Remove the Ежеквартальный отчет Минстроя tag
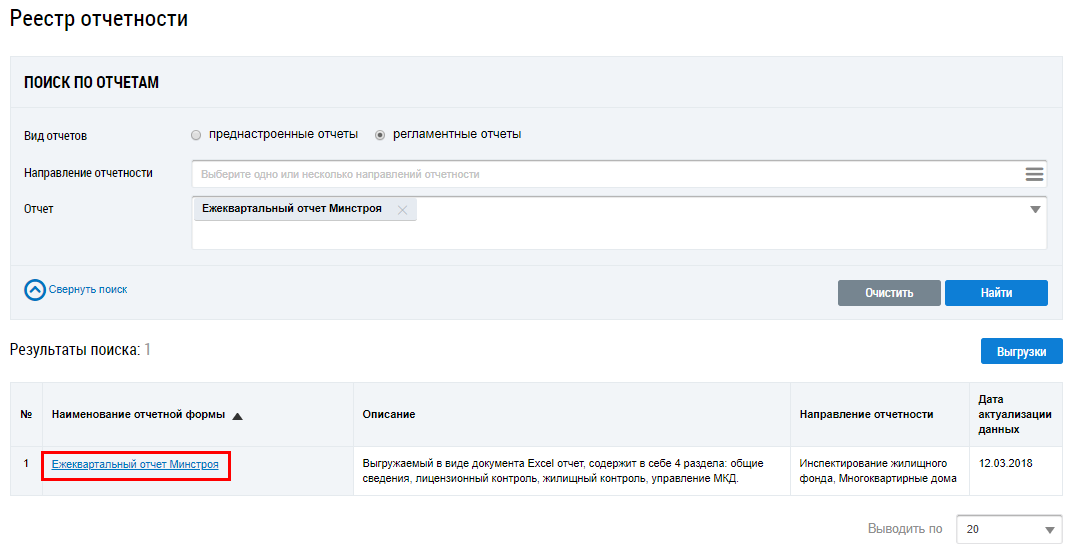This screenshot has width=1081, height=553. (402, 210)
